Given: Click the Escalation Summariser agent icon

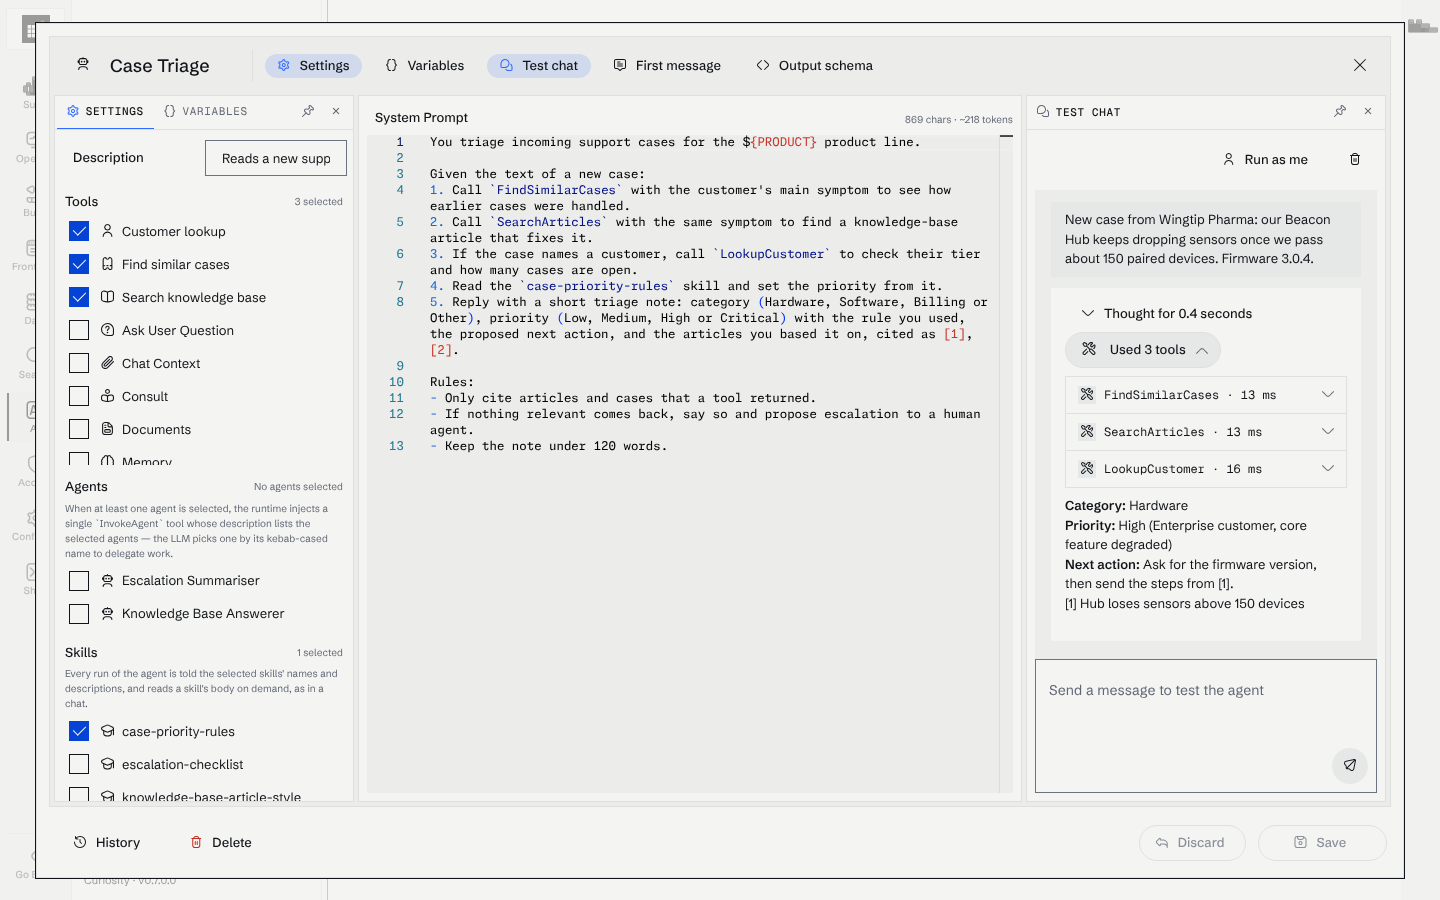Looking at the screenshot, I should click(108, 580).
